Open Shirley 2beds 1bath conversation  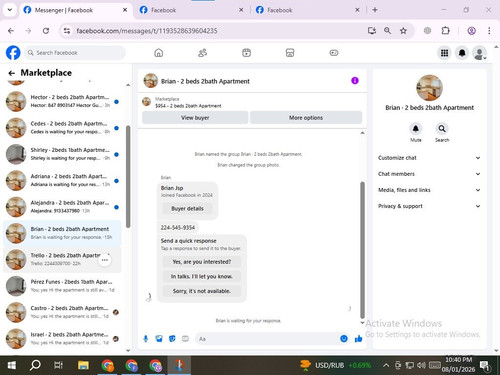coord(62,154)
